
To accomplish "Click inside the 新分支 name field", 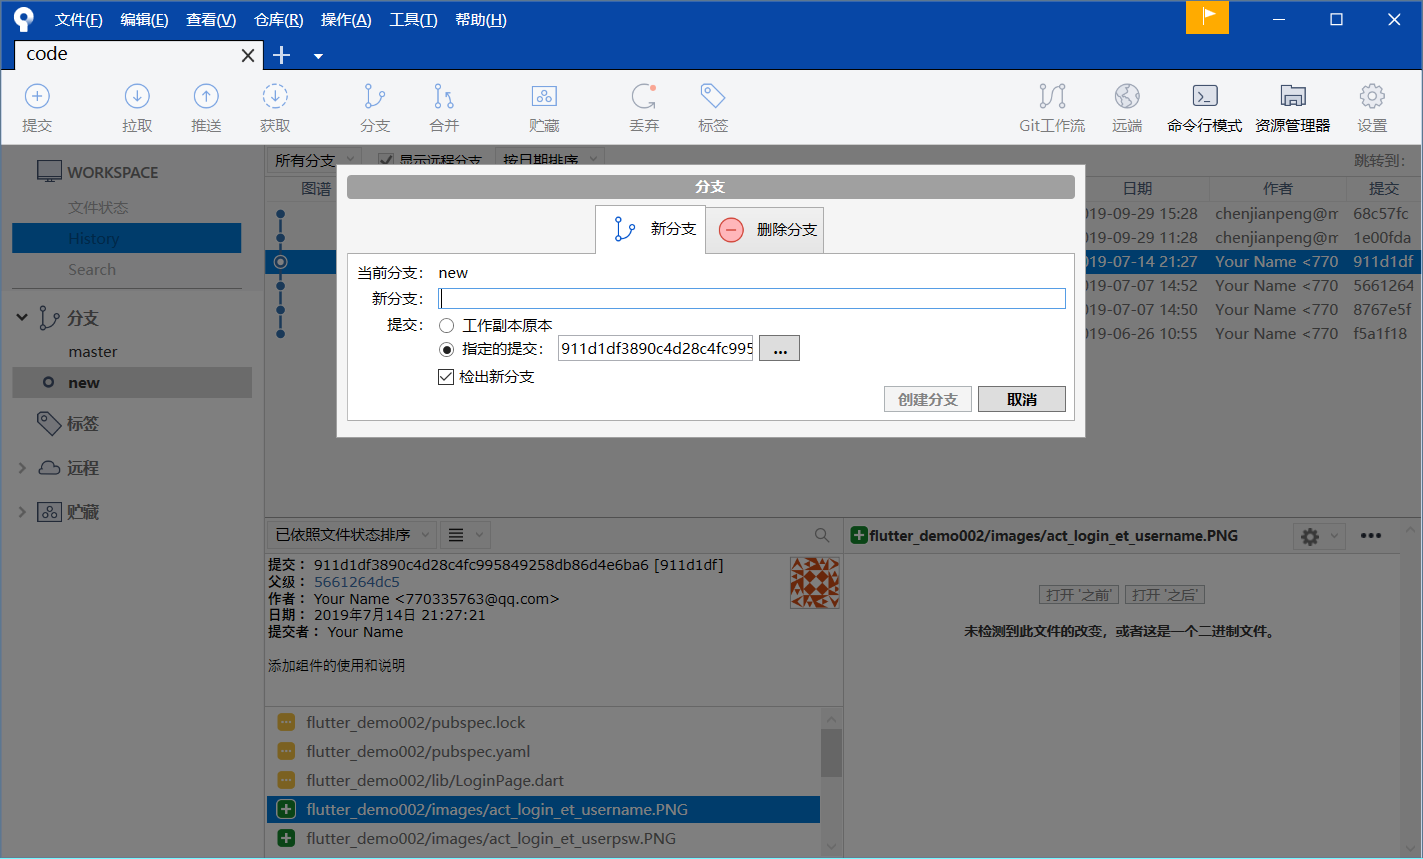I will tap(752, 297).
